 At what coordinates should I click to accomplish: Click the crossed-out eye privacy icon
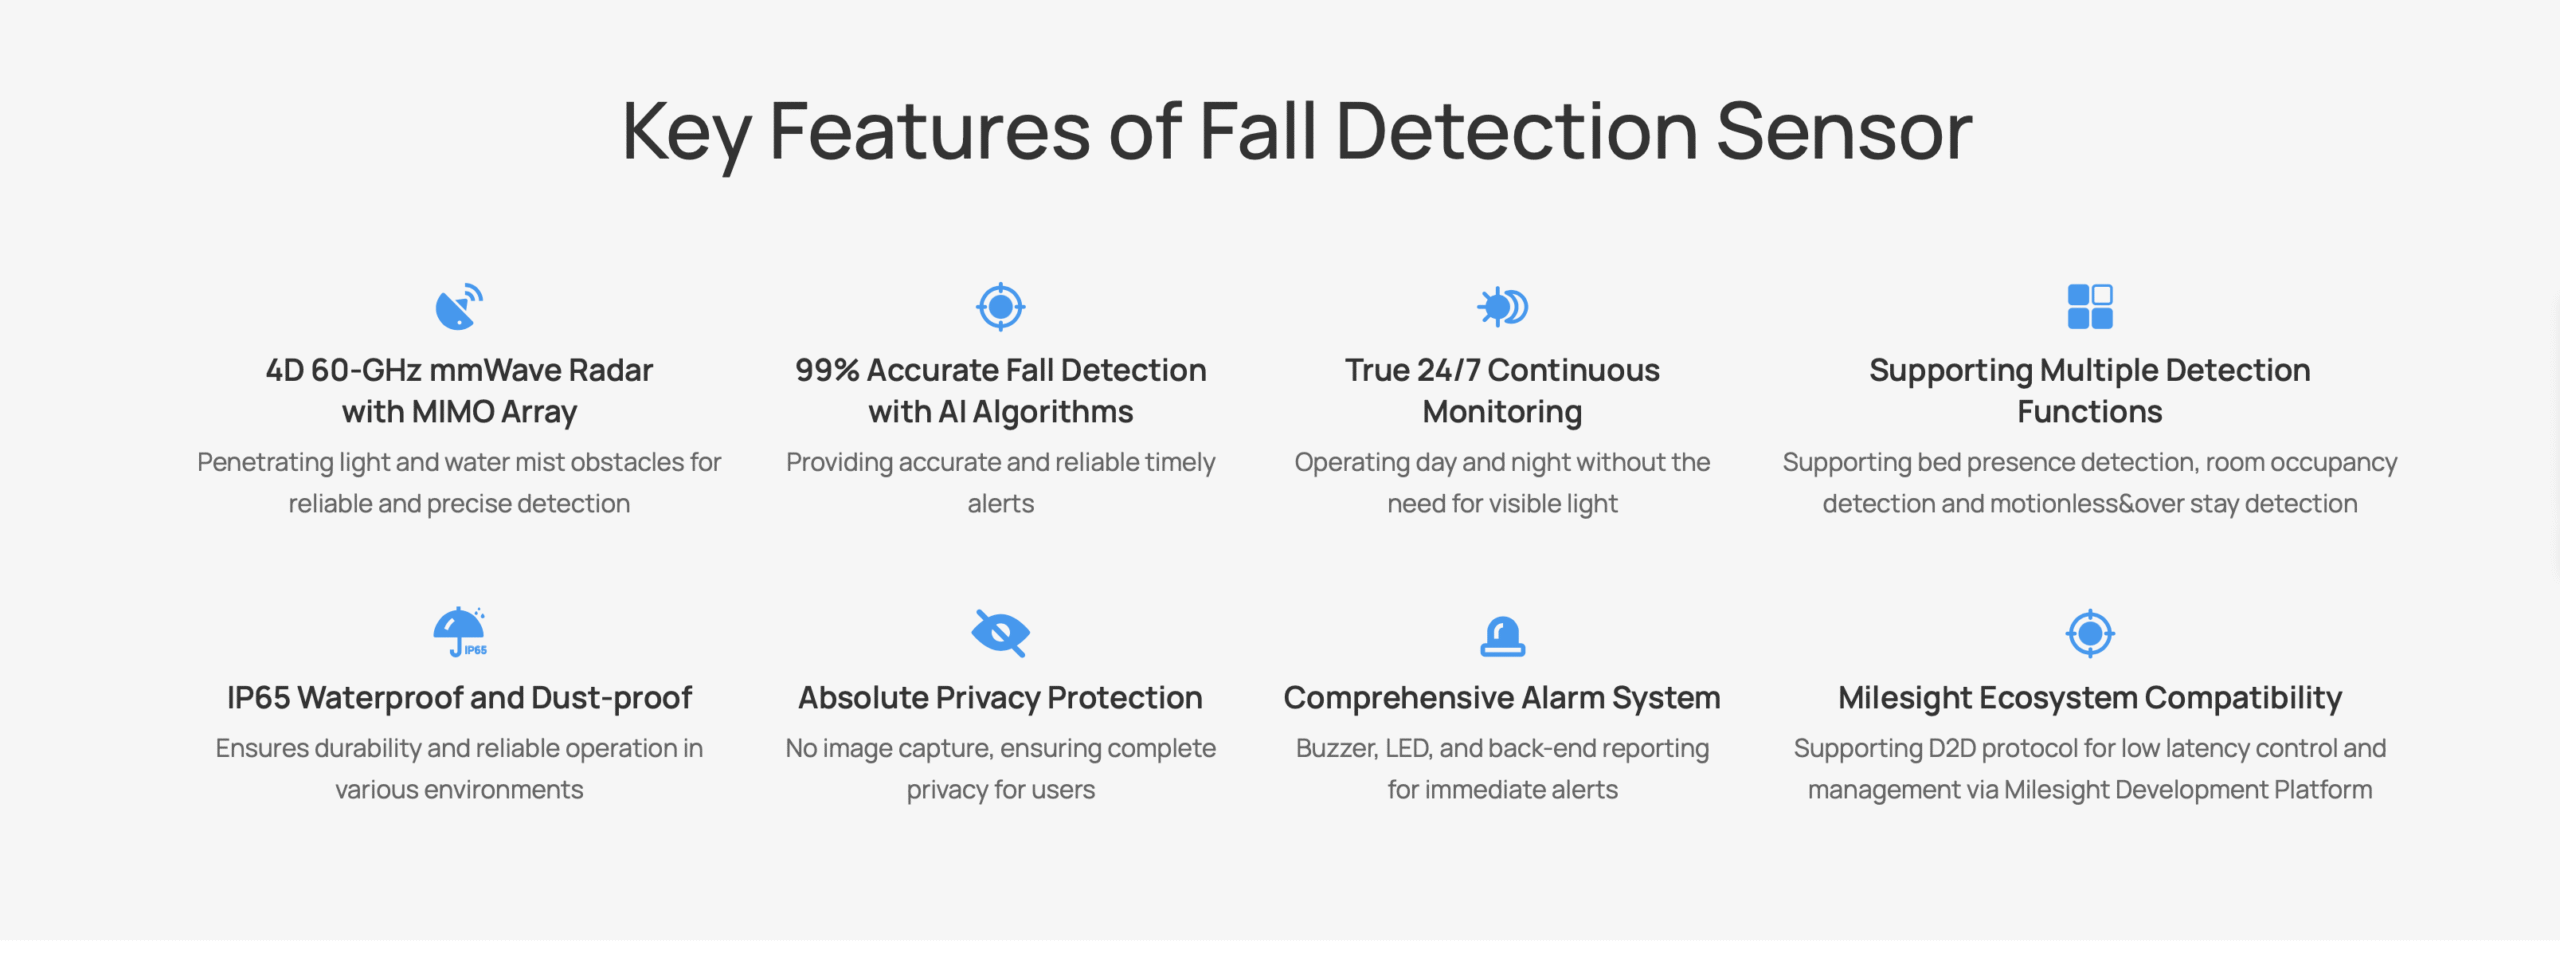click(x=1000, y=633)
